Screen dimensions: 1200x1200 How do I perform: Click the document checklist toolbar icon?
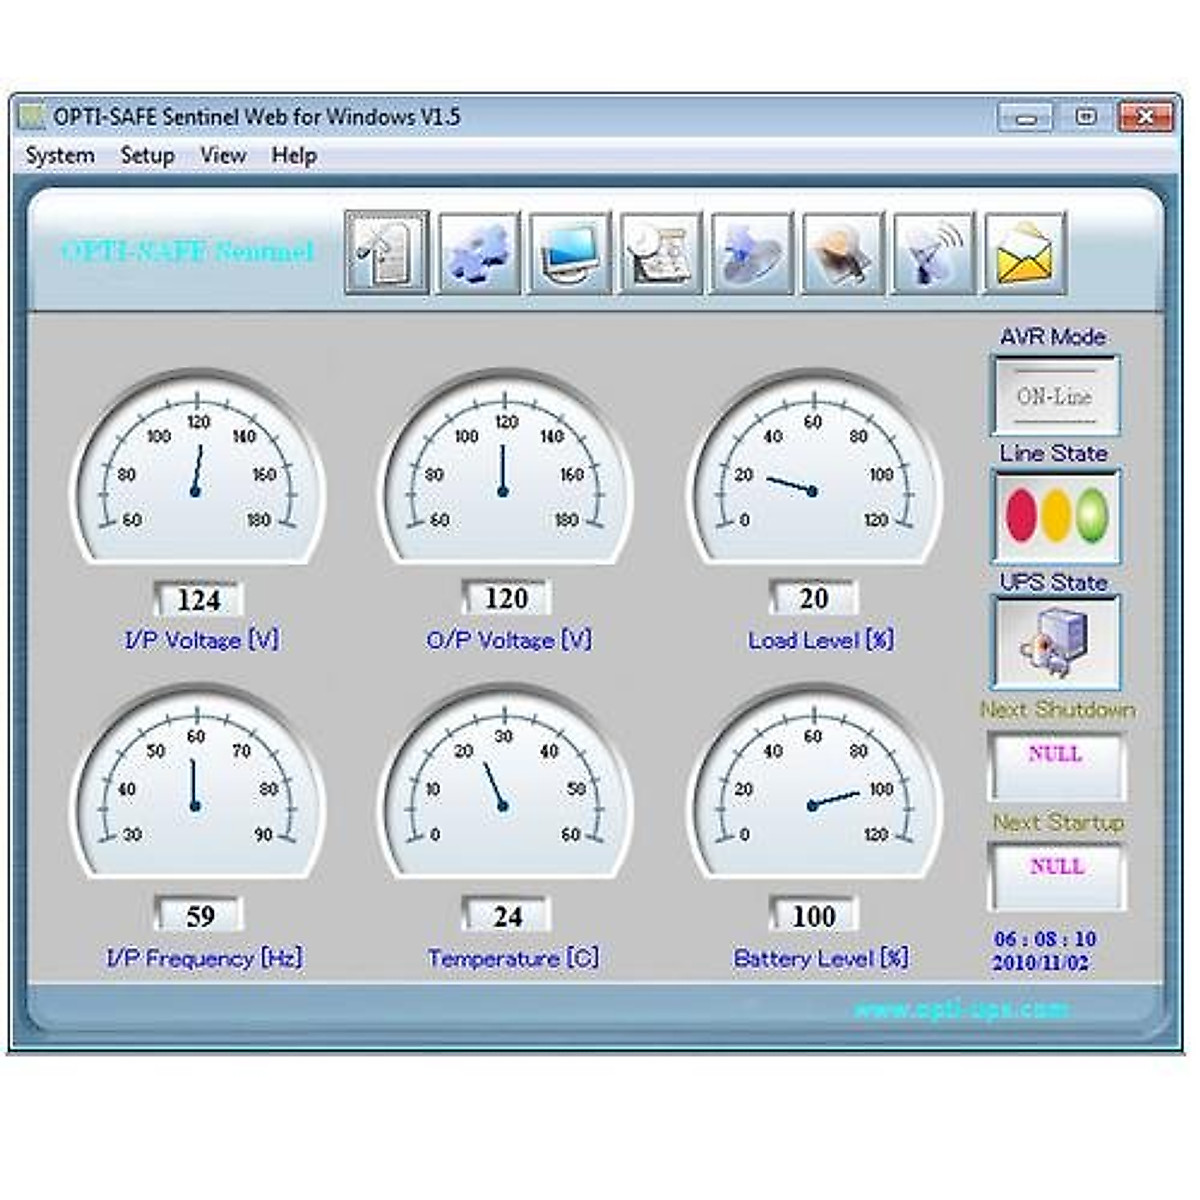pos(387,253)
